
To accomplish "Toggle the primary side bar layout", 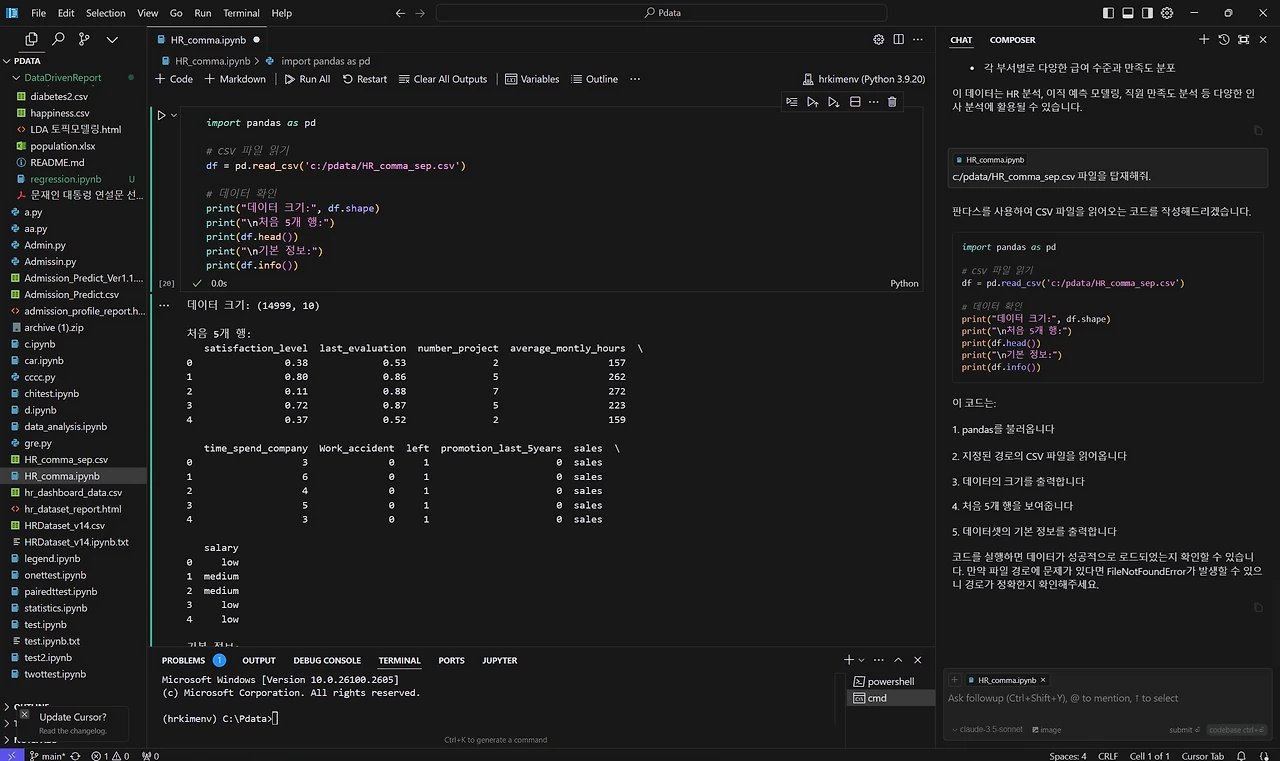I will pos(1107,13).
